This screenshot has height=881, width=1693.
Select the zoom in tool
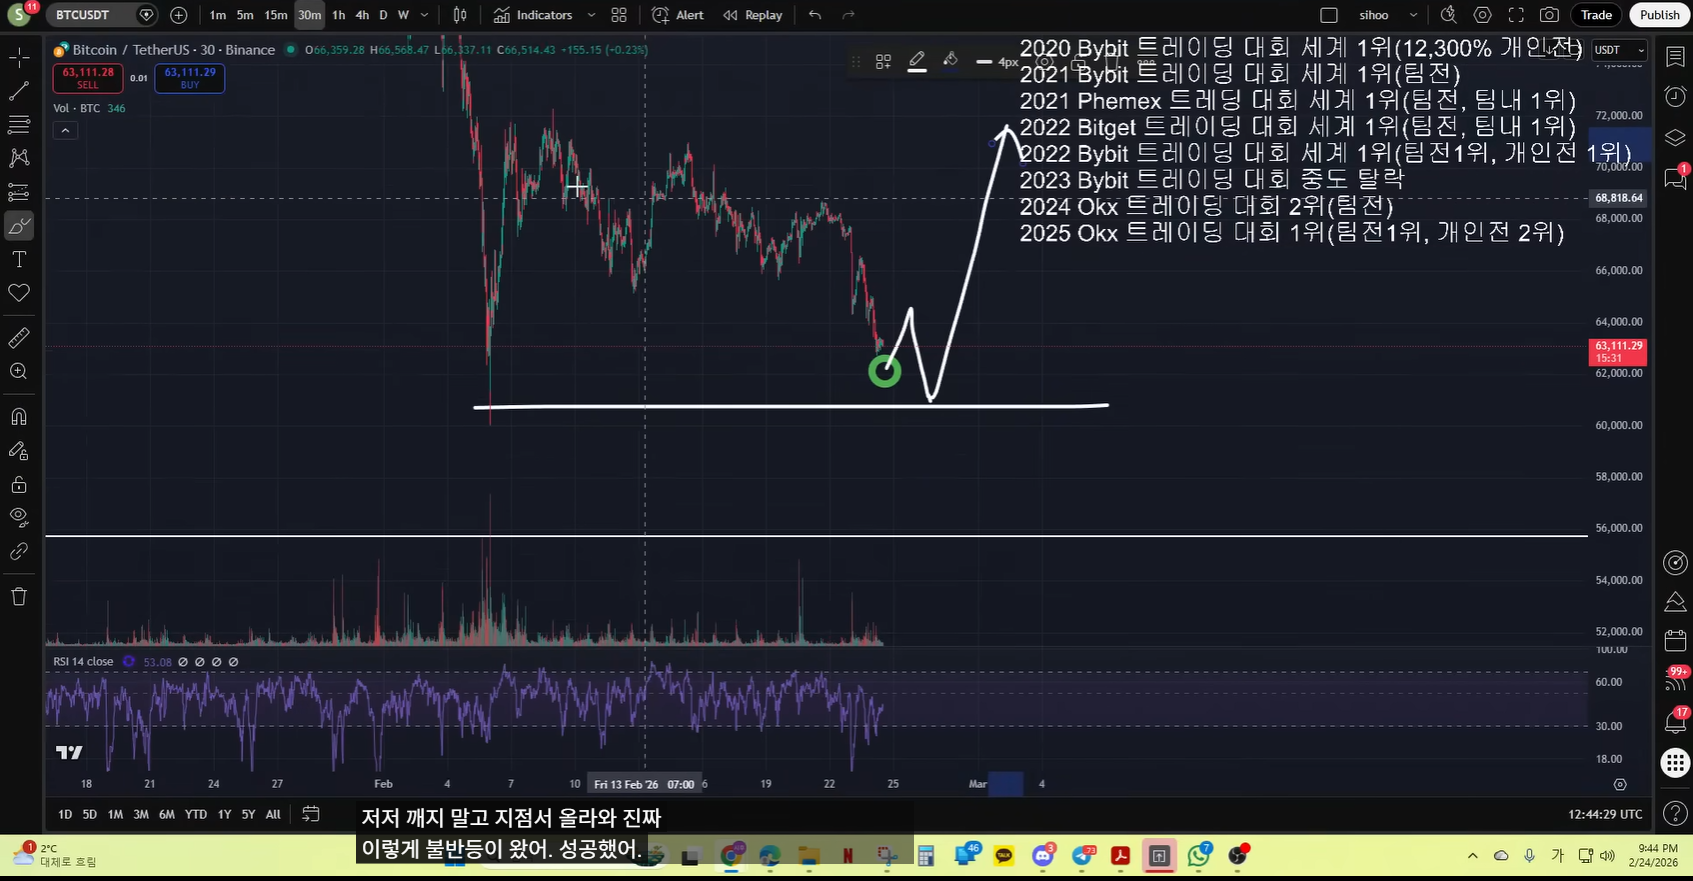[x=19, y=371]
